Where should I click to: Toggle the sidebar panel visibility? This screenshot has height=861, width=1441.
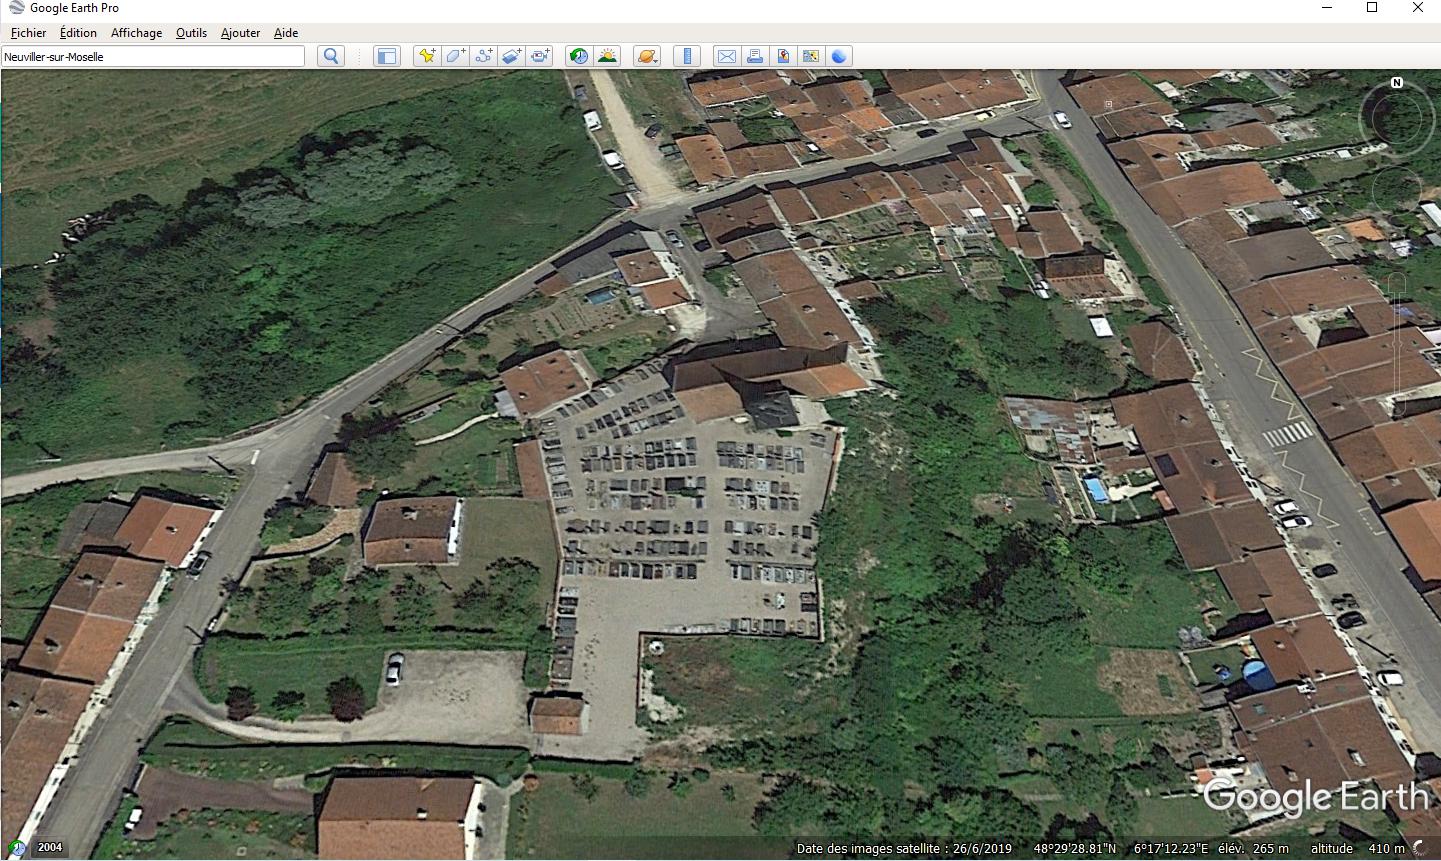(387, 56)
